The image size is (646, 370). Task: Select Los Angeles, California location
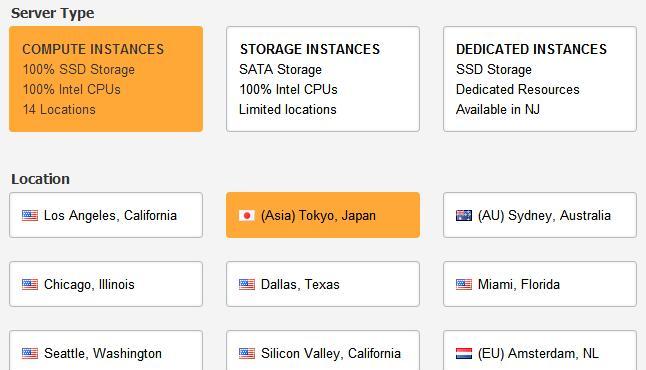pyautogui.click(x=106, y=215)
